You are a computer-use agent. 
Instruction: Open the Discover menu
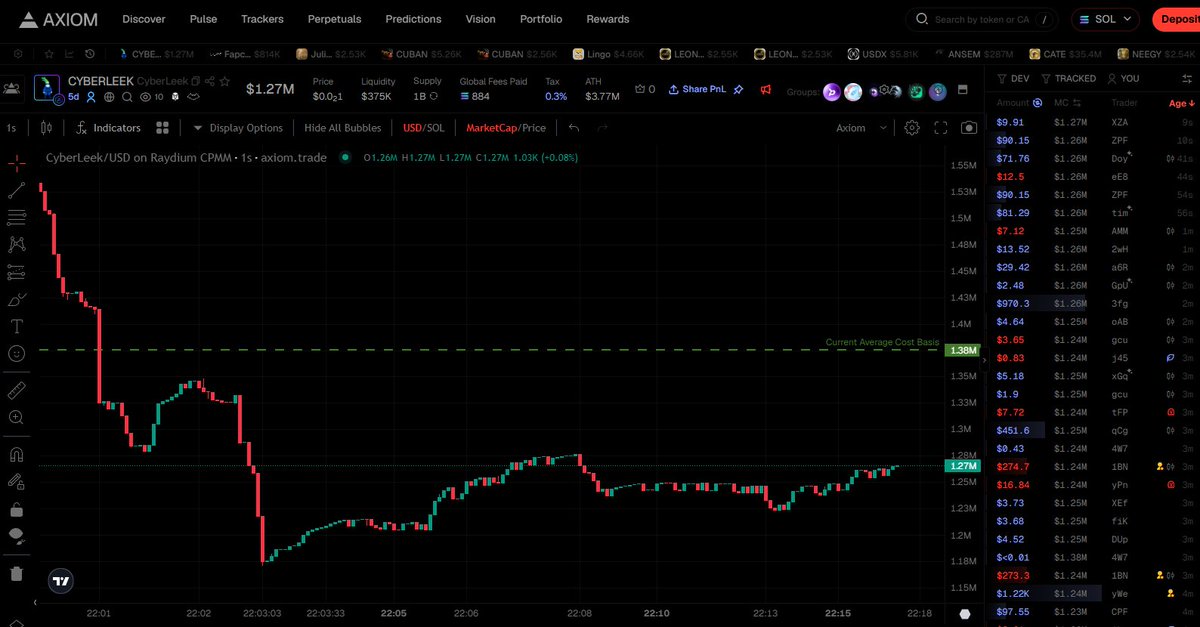click(x=144, y=19)
